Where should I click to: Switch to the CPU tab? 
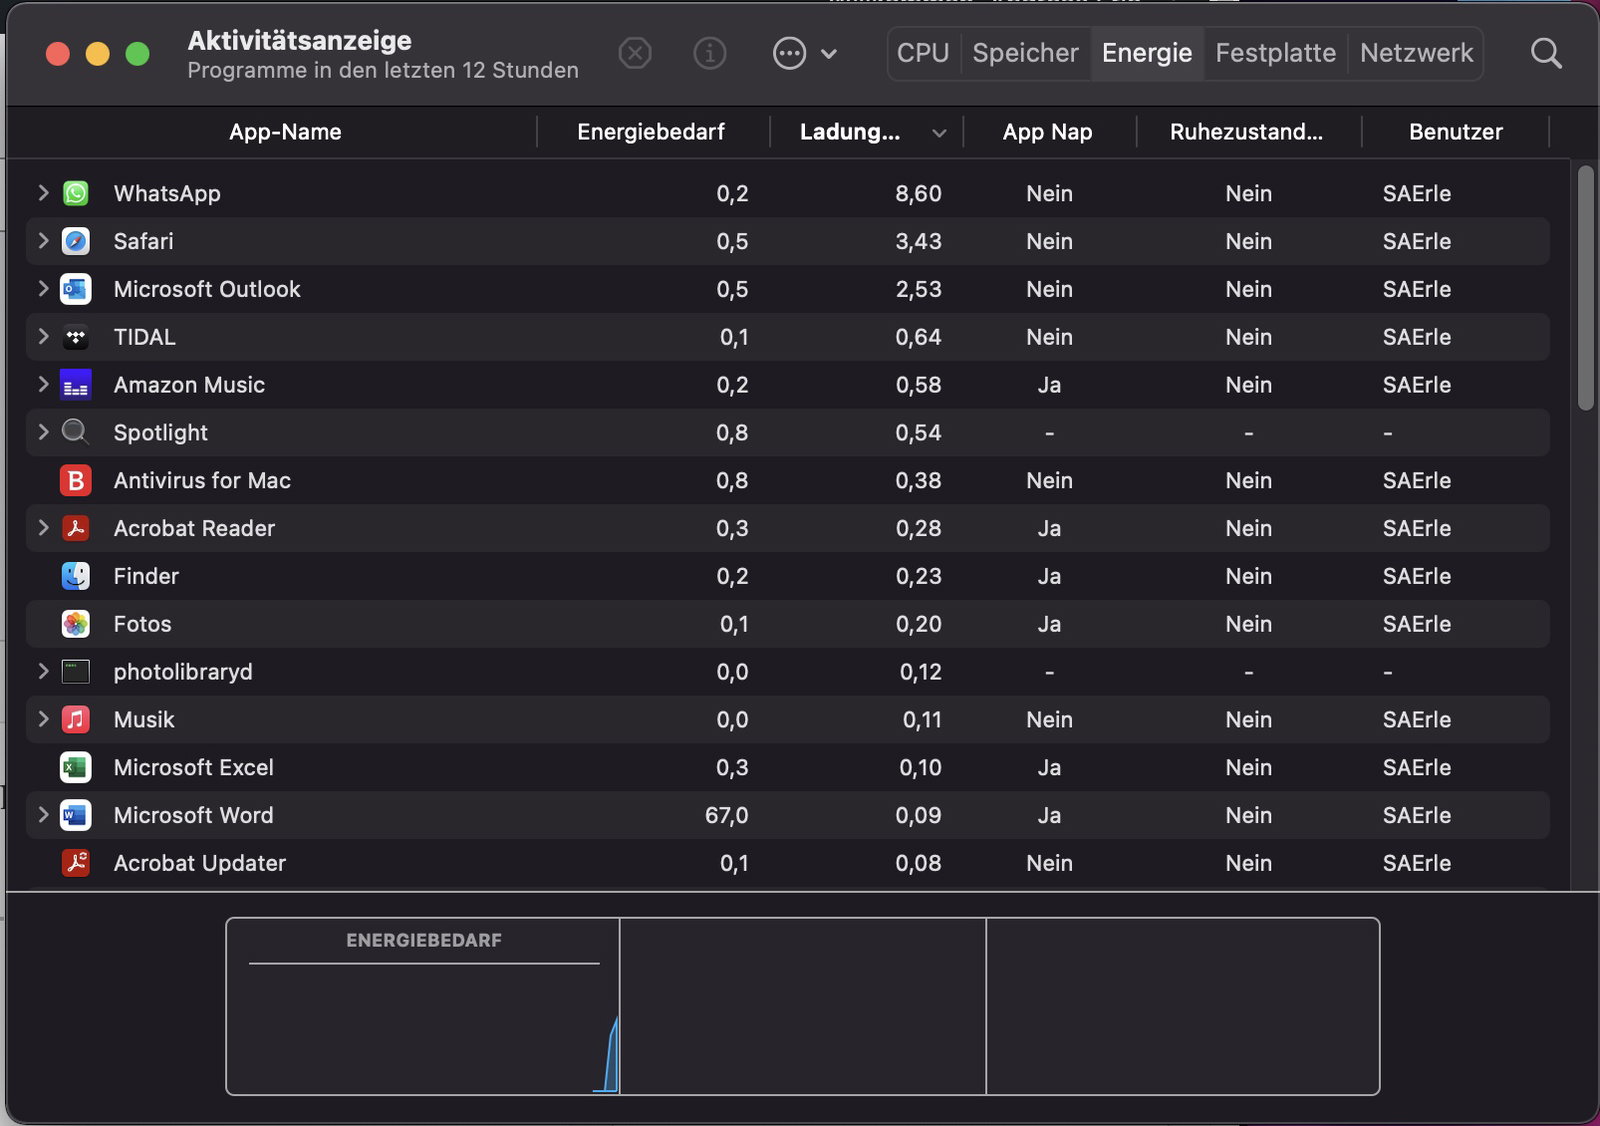pos(922,53)
